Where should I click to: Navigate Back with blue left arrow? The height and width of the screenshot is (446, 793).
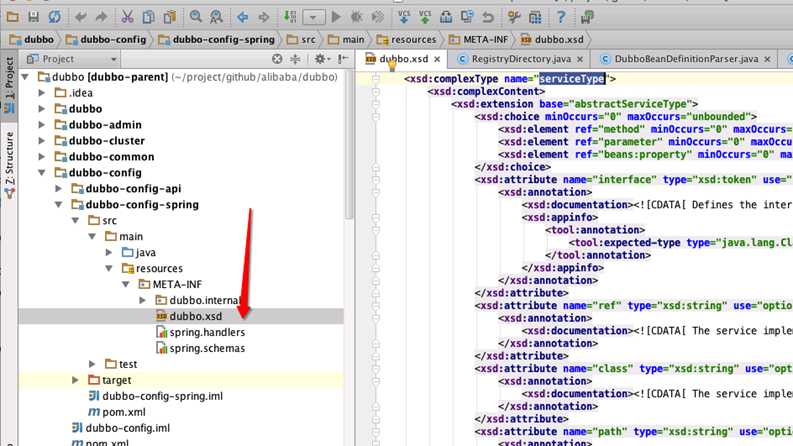click(242, 17)
